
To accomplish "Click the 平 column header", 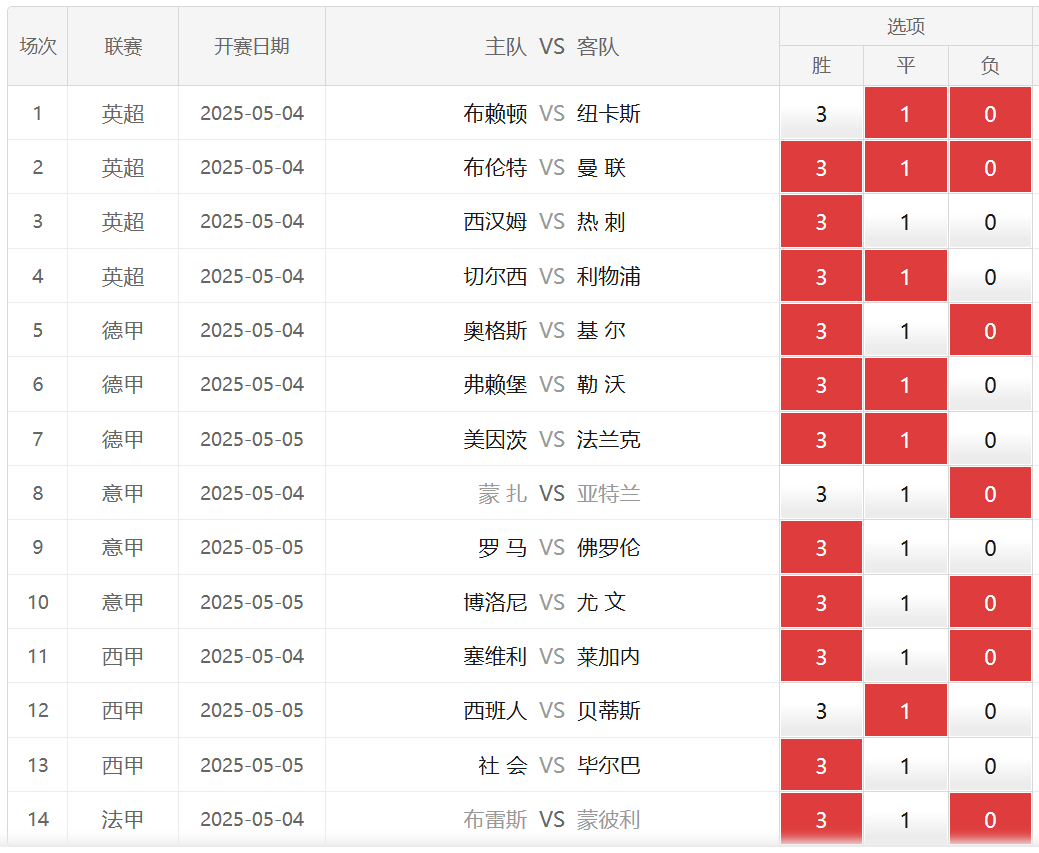I will (906, 66).
